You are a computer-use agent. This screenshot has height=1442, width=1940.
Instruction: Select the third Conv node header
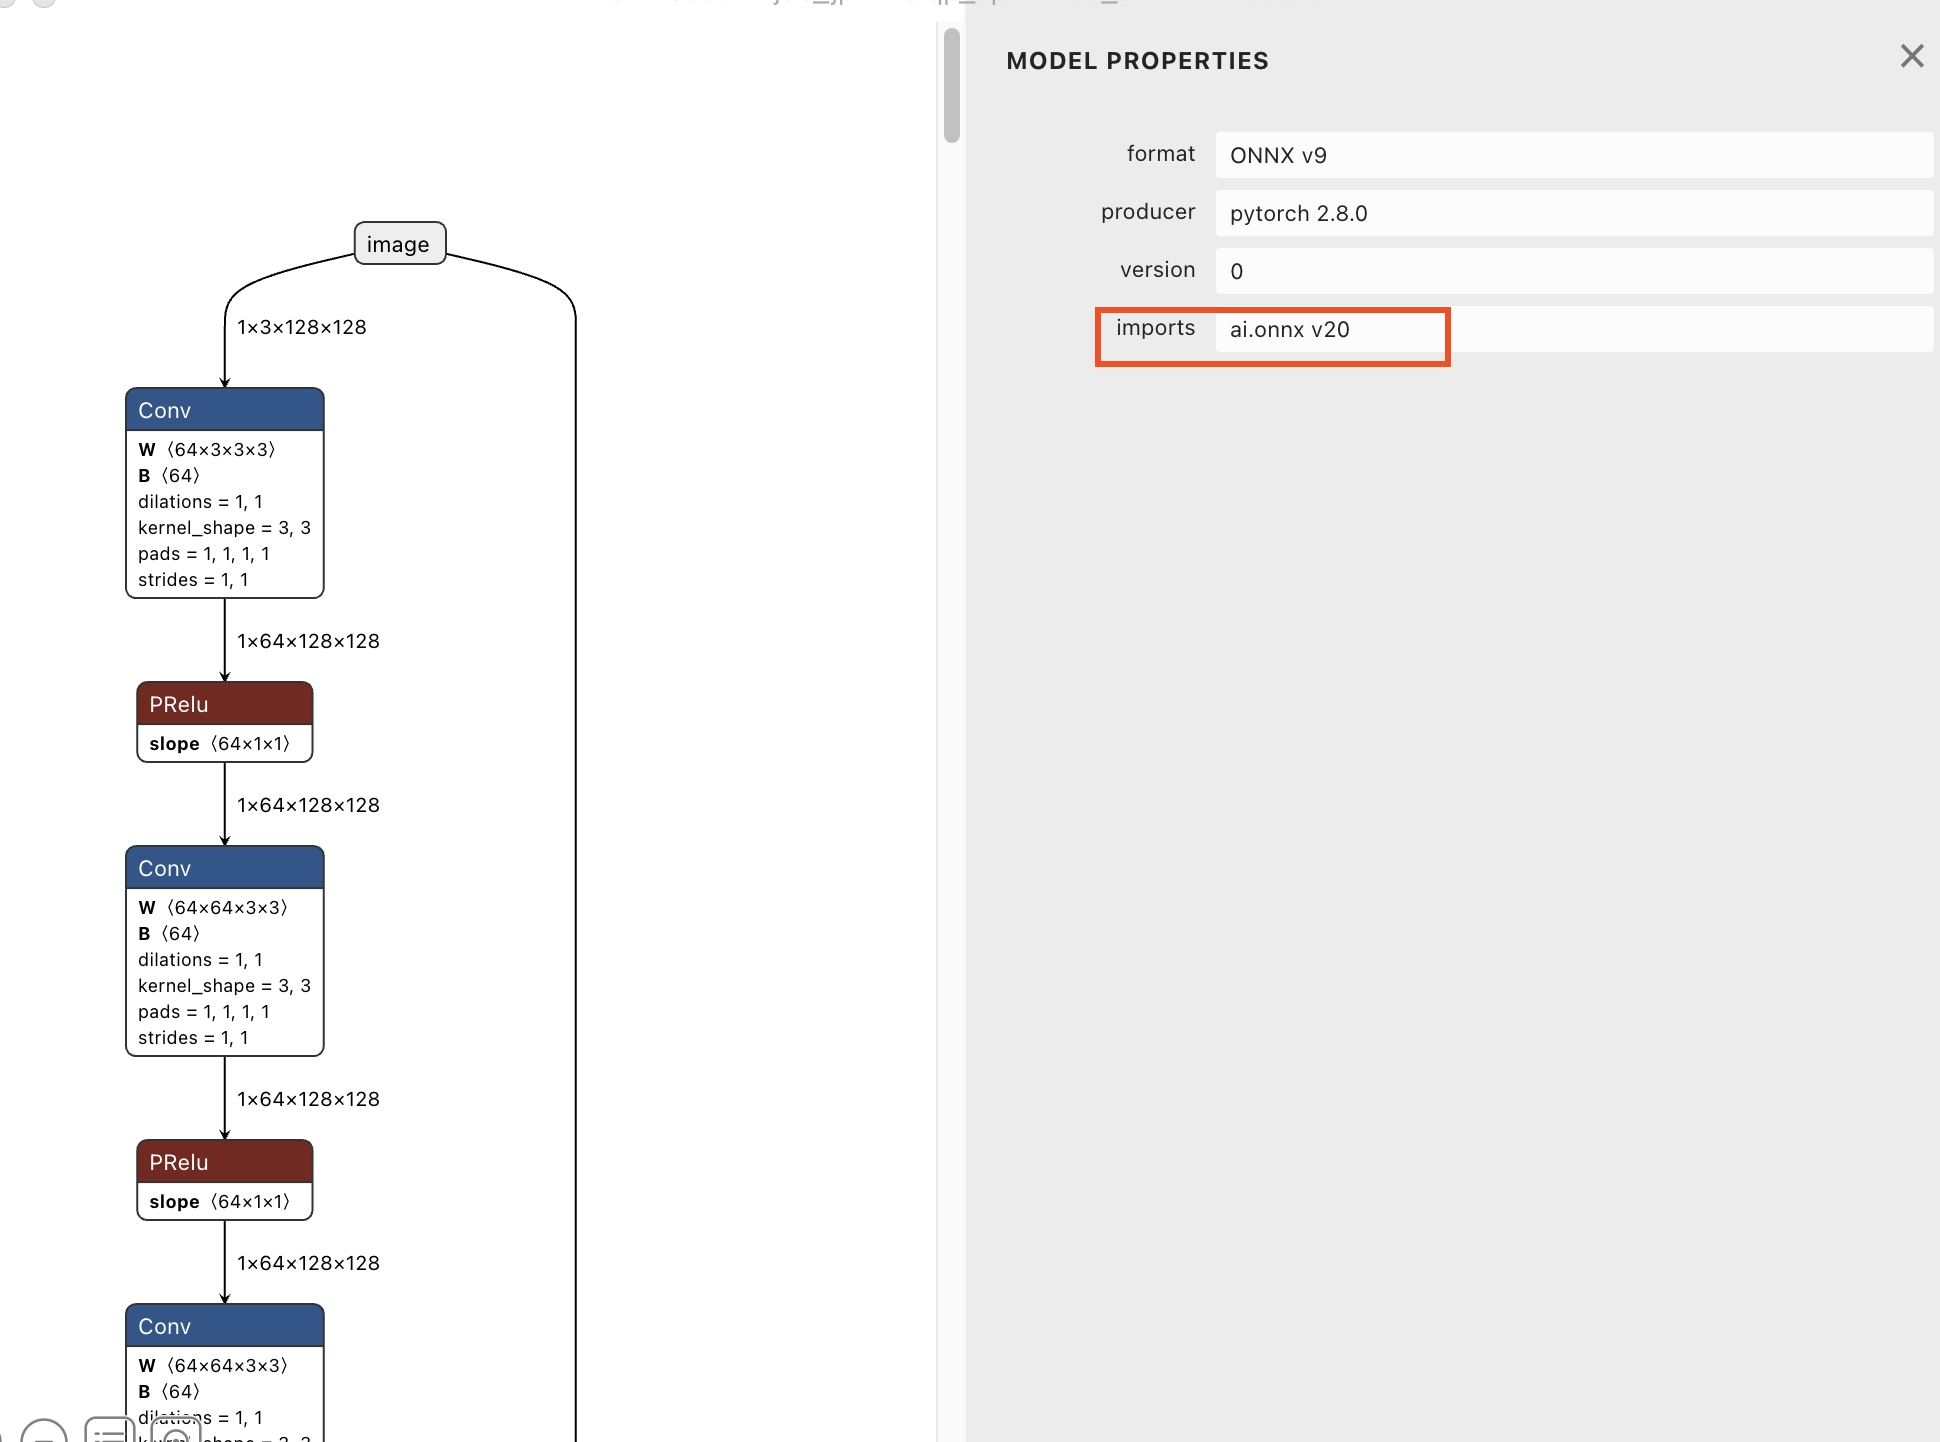[x=224, y=1326]
